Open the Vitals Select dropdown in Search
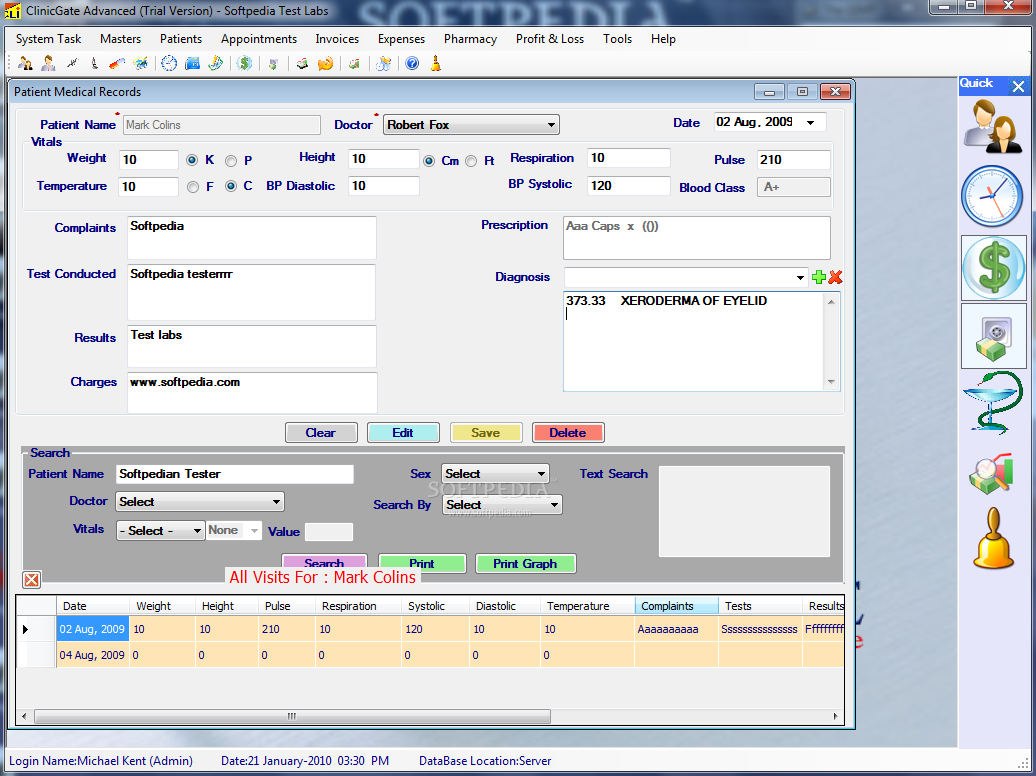 [161, 531]
